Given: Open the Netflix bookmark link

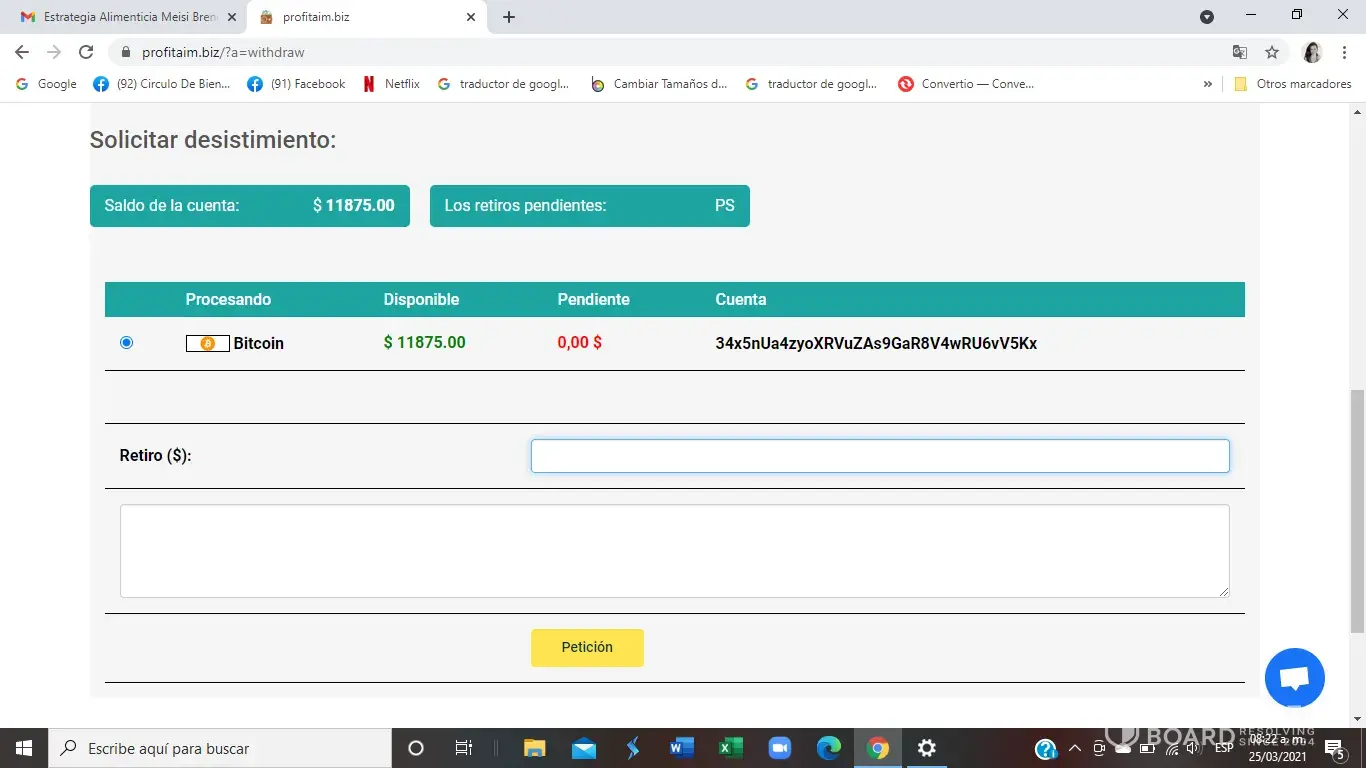Looking at the screenshot, I should click(391, 84).
